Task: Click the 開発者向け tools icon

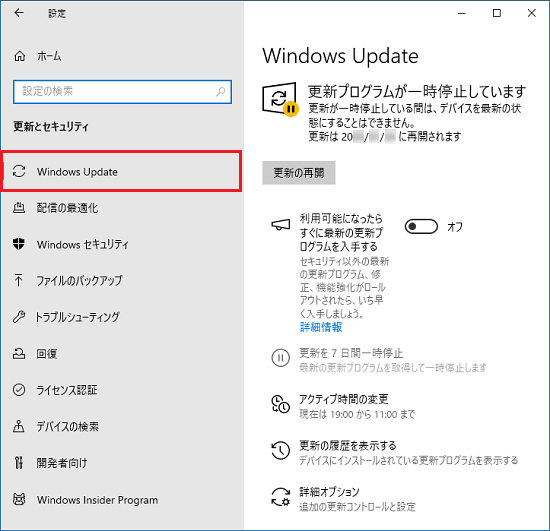Action: pos(19,463)
